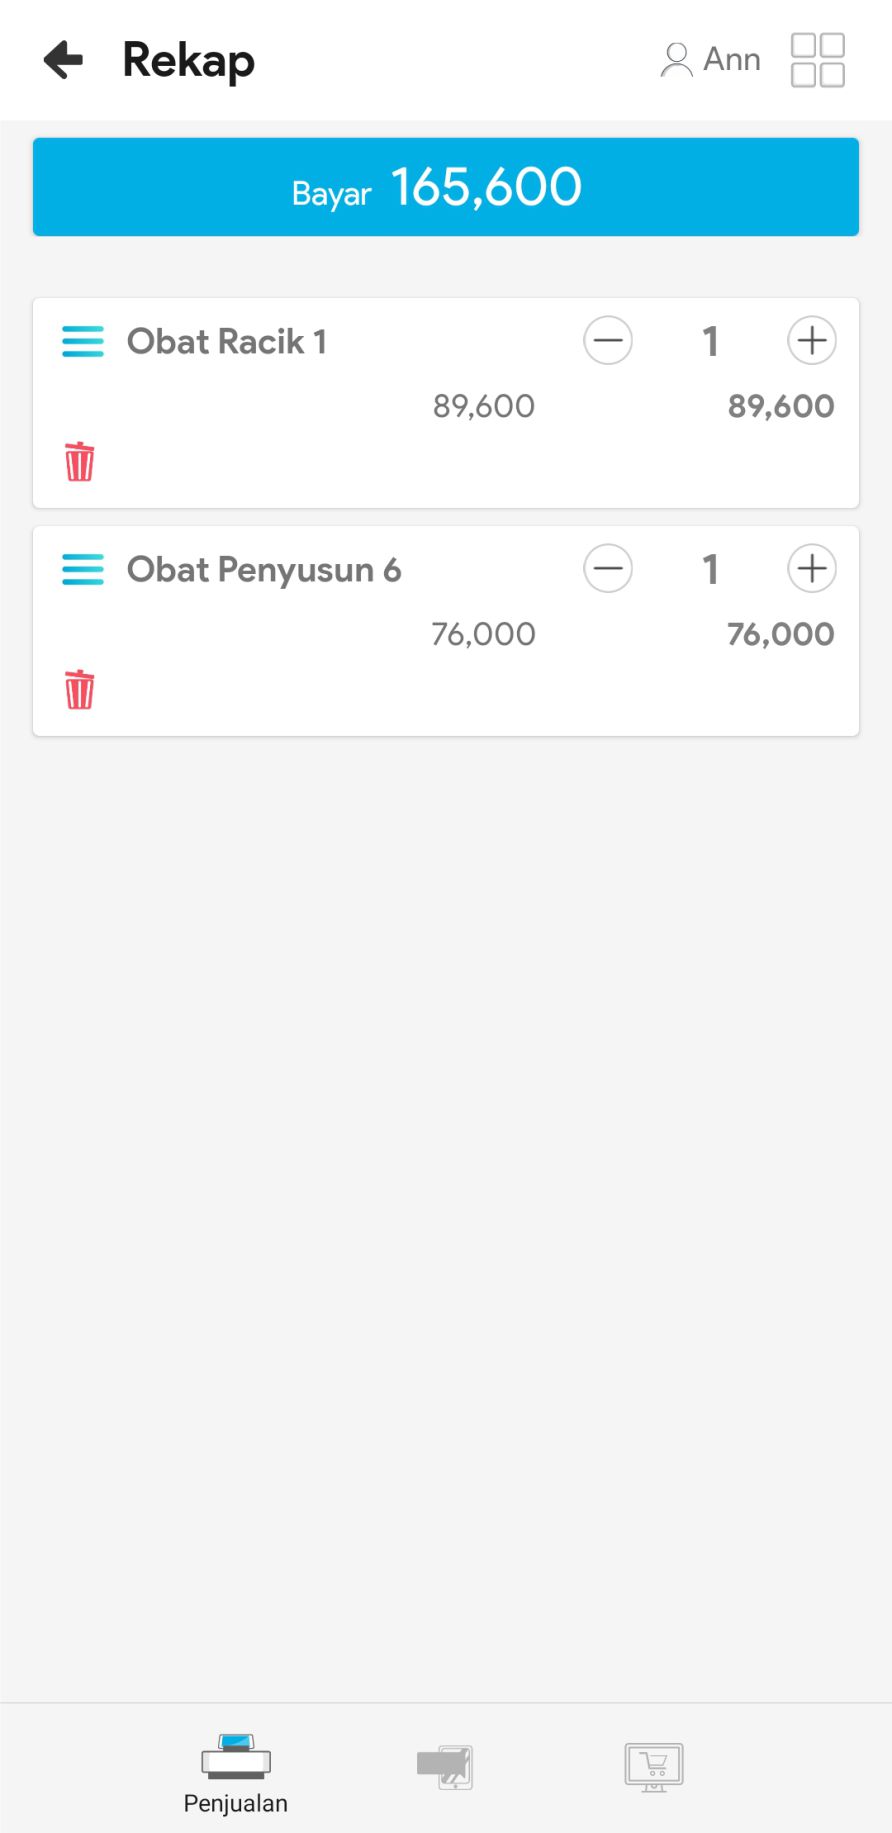Decrease the quantity of Obat Racik 1
This screenshot has width=892, height=1833.
click(608, 341)
